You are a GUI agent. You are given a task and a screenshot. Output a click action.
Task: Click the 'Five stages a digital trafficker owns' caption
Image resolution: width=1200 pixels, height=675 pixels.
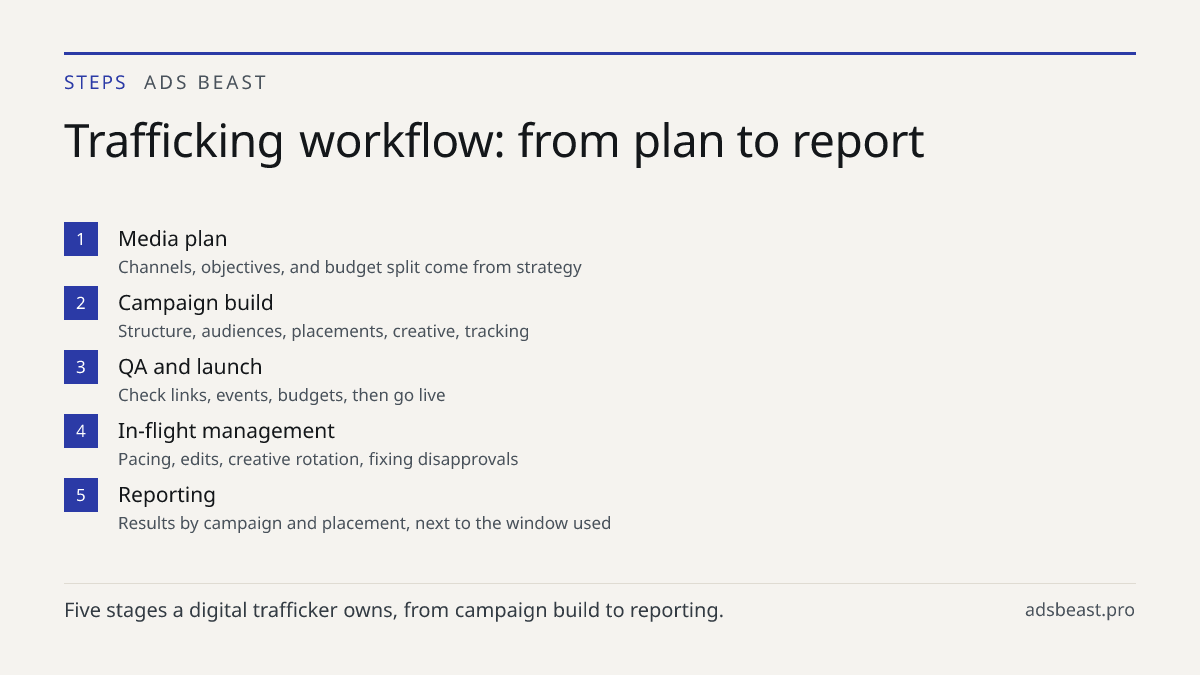point(394,610)
